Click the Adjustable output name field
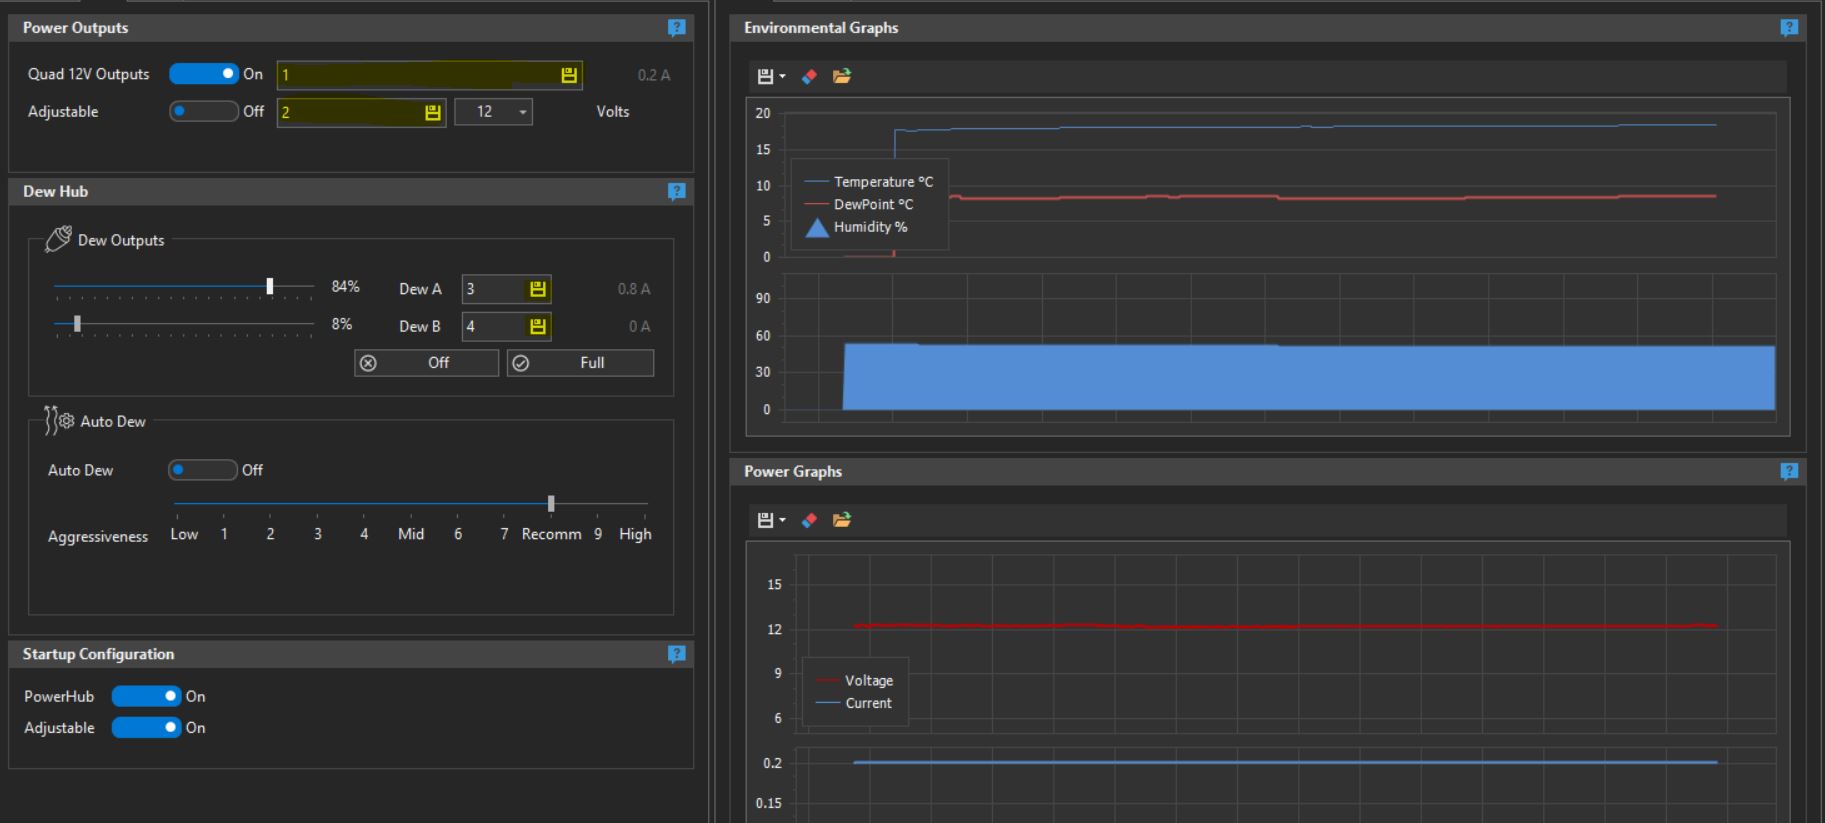1825x823 pixels. pyautogui.click(x=361, y=113)
